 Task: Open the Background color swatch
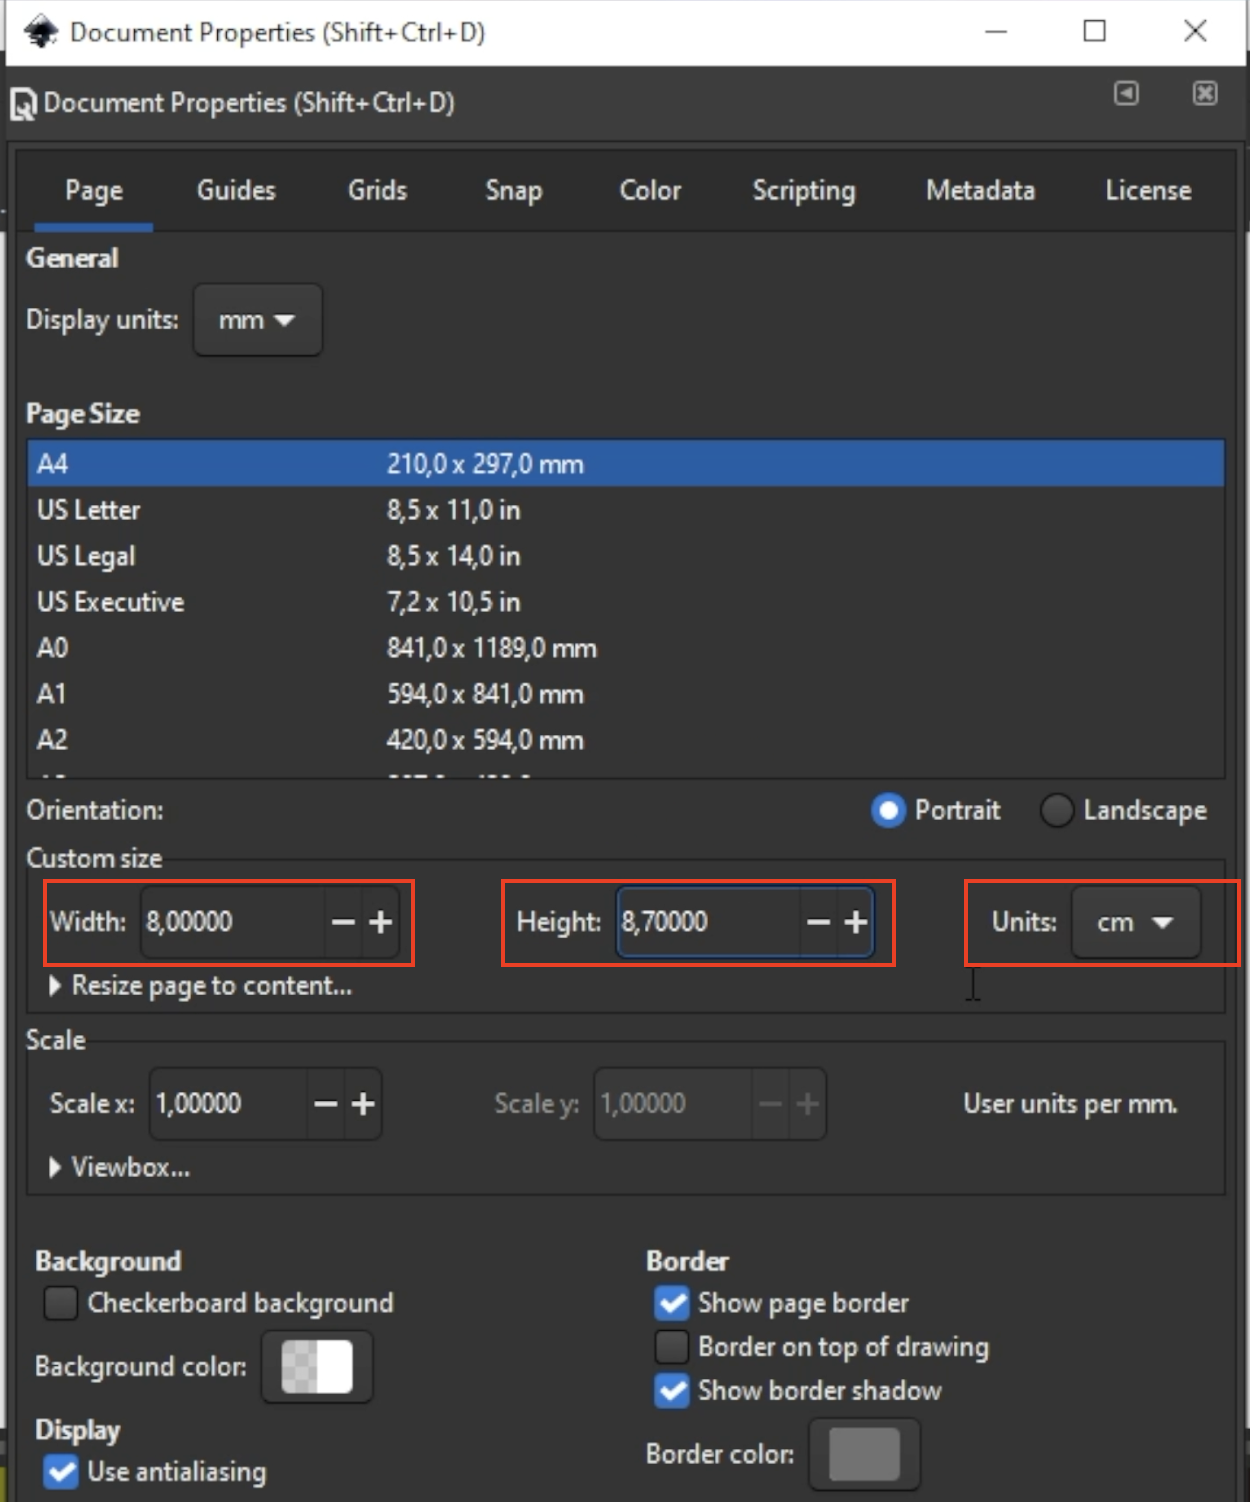coord(317,1367)
